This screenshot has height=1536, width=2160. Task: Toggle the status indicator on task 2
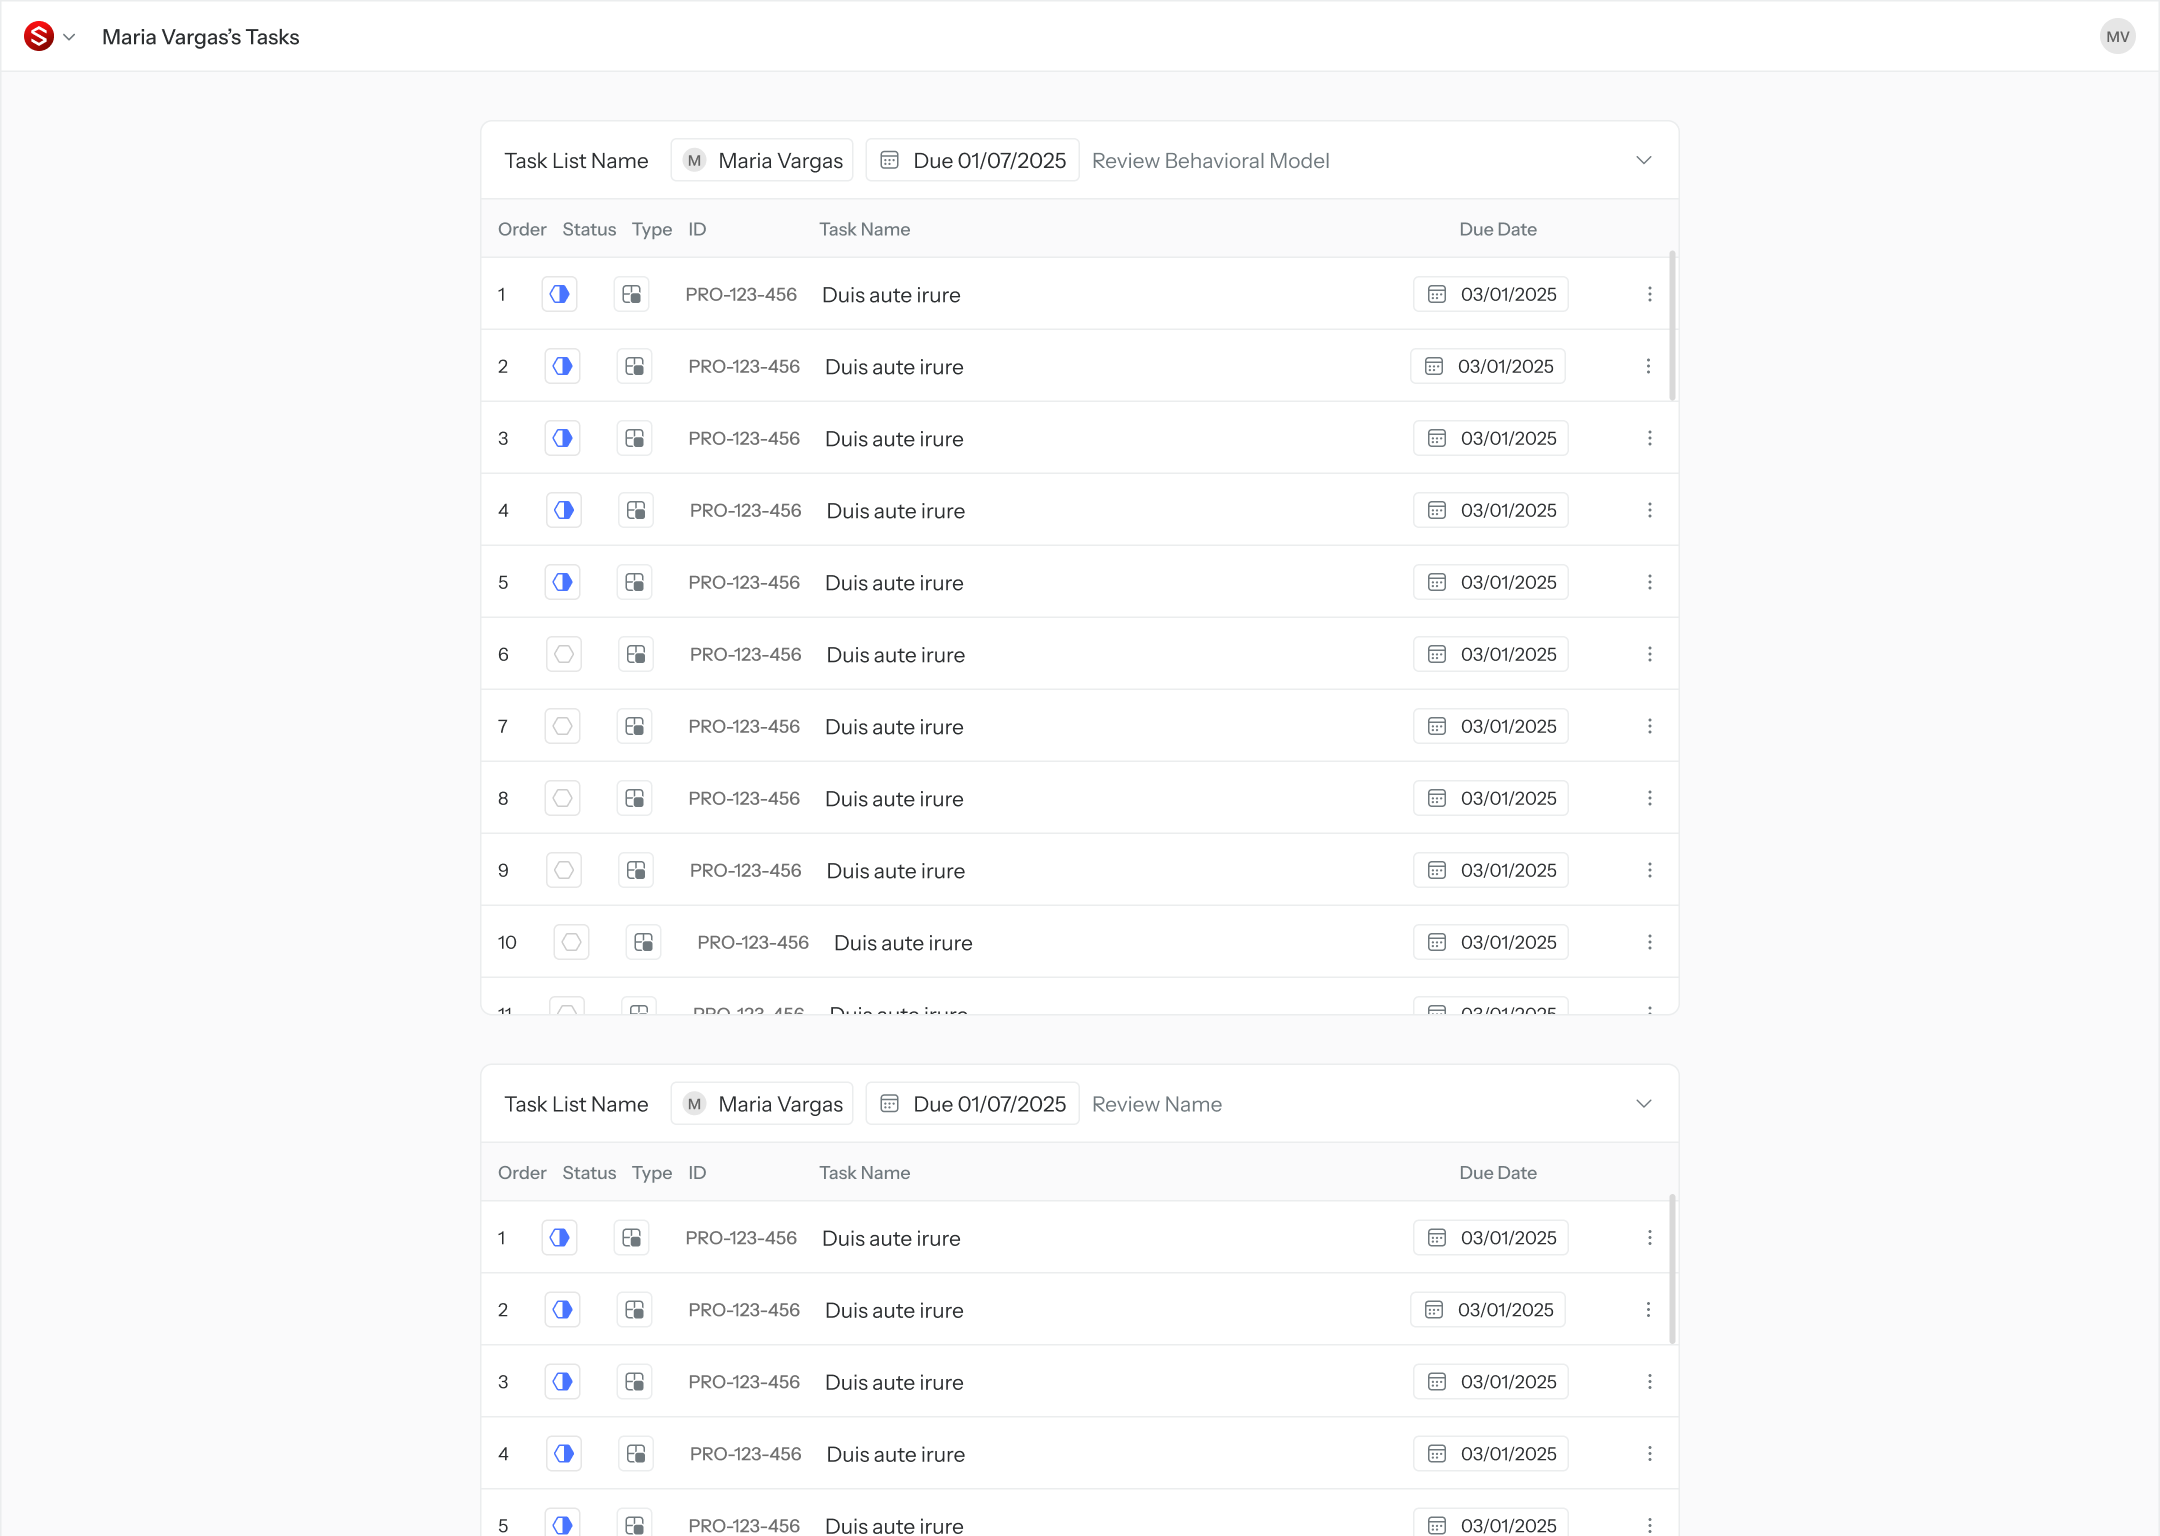click(561, 366)
